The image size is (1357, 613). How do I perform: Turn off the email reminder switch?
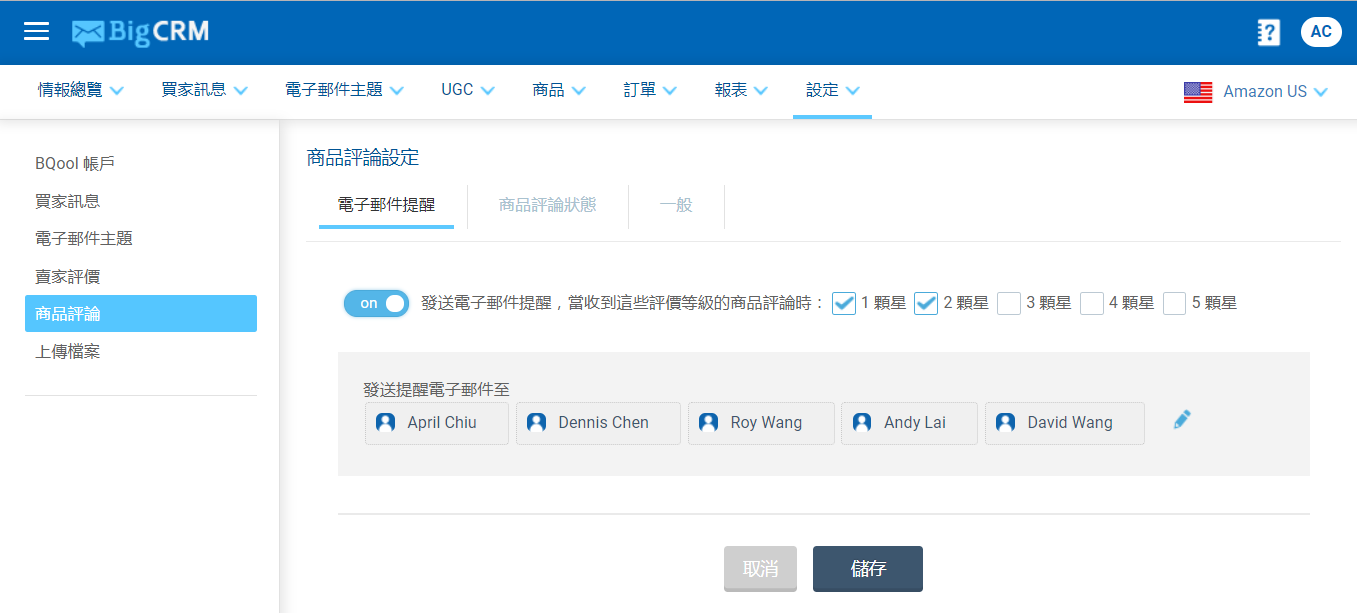377,303
